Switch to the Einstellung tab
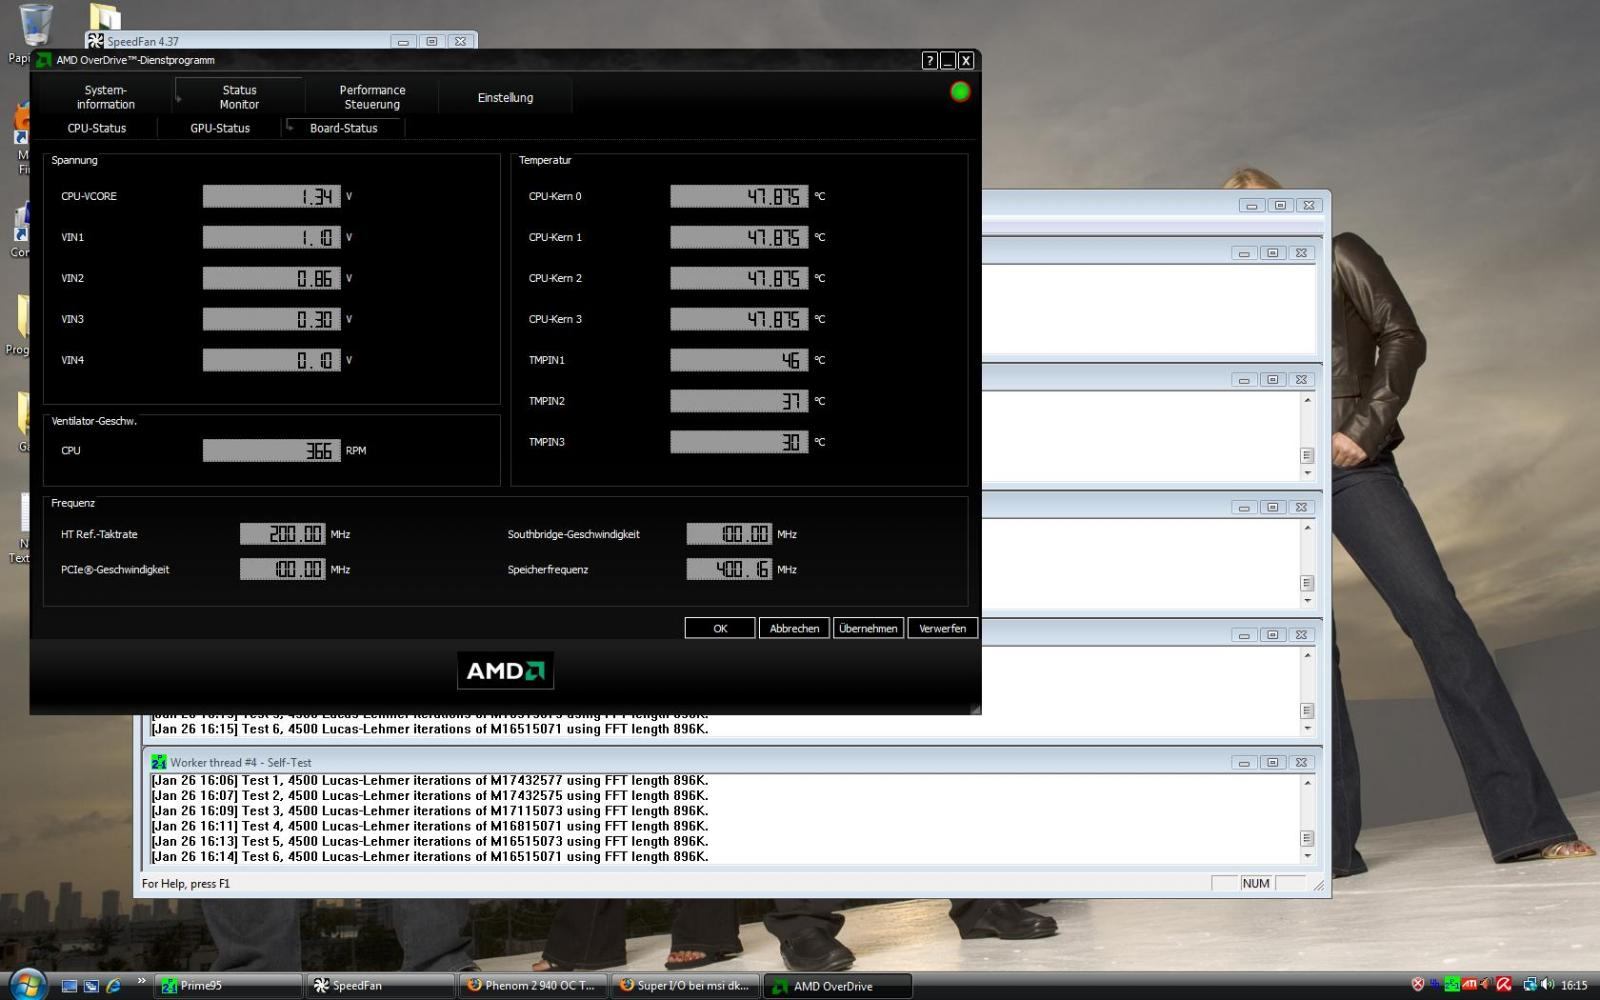Image resolution: width=1600 pixels, height=1000 pixels. (x=505, y=97)
